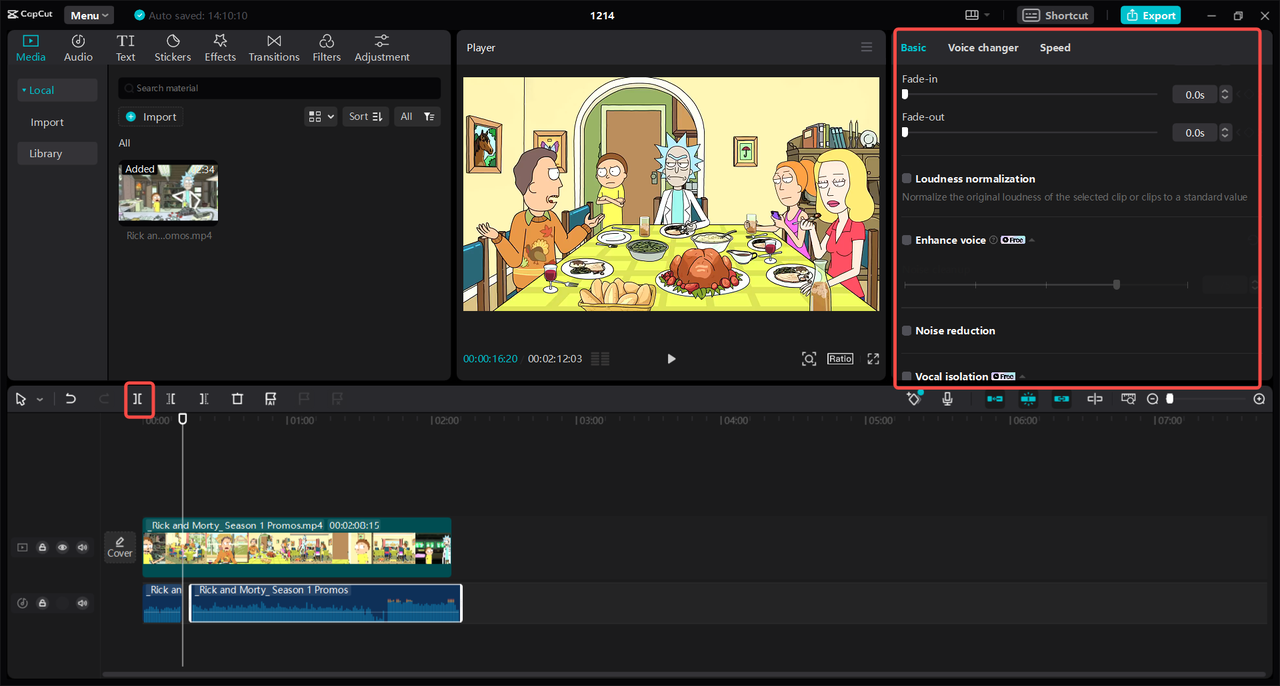This screenshot has width=1280, height=686.
Task: Switch to the Text tab
Action: click(125, 48)
